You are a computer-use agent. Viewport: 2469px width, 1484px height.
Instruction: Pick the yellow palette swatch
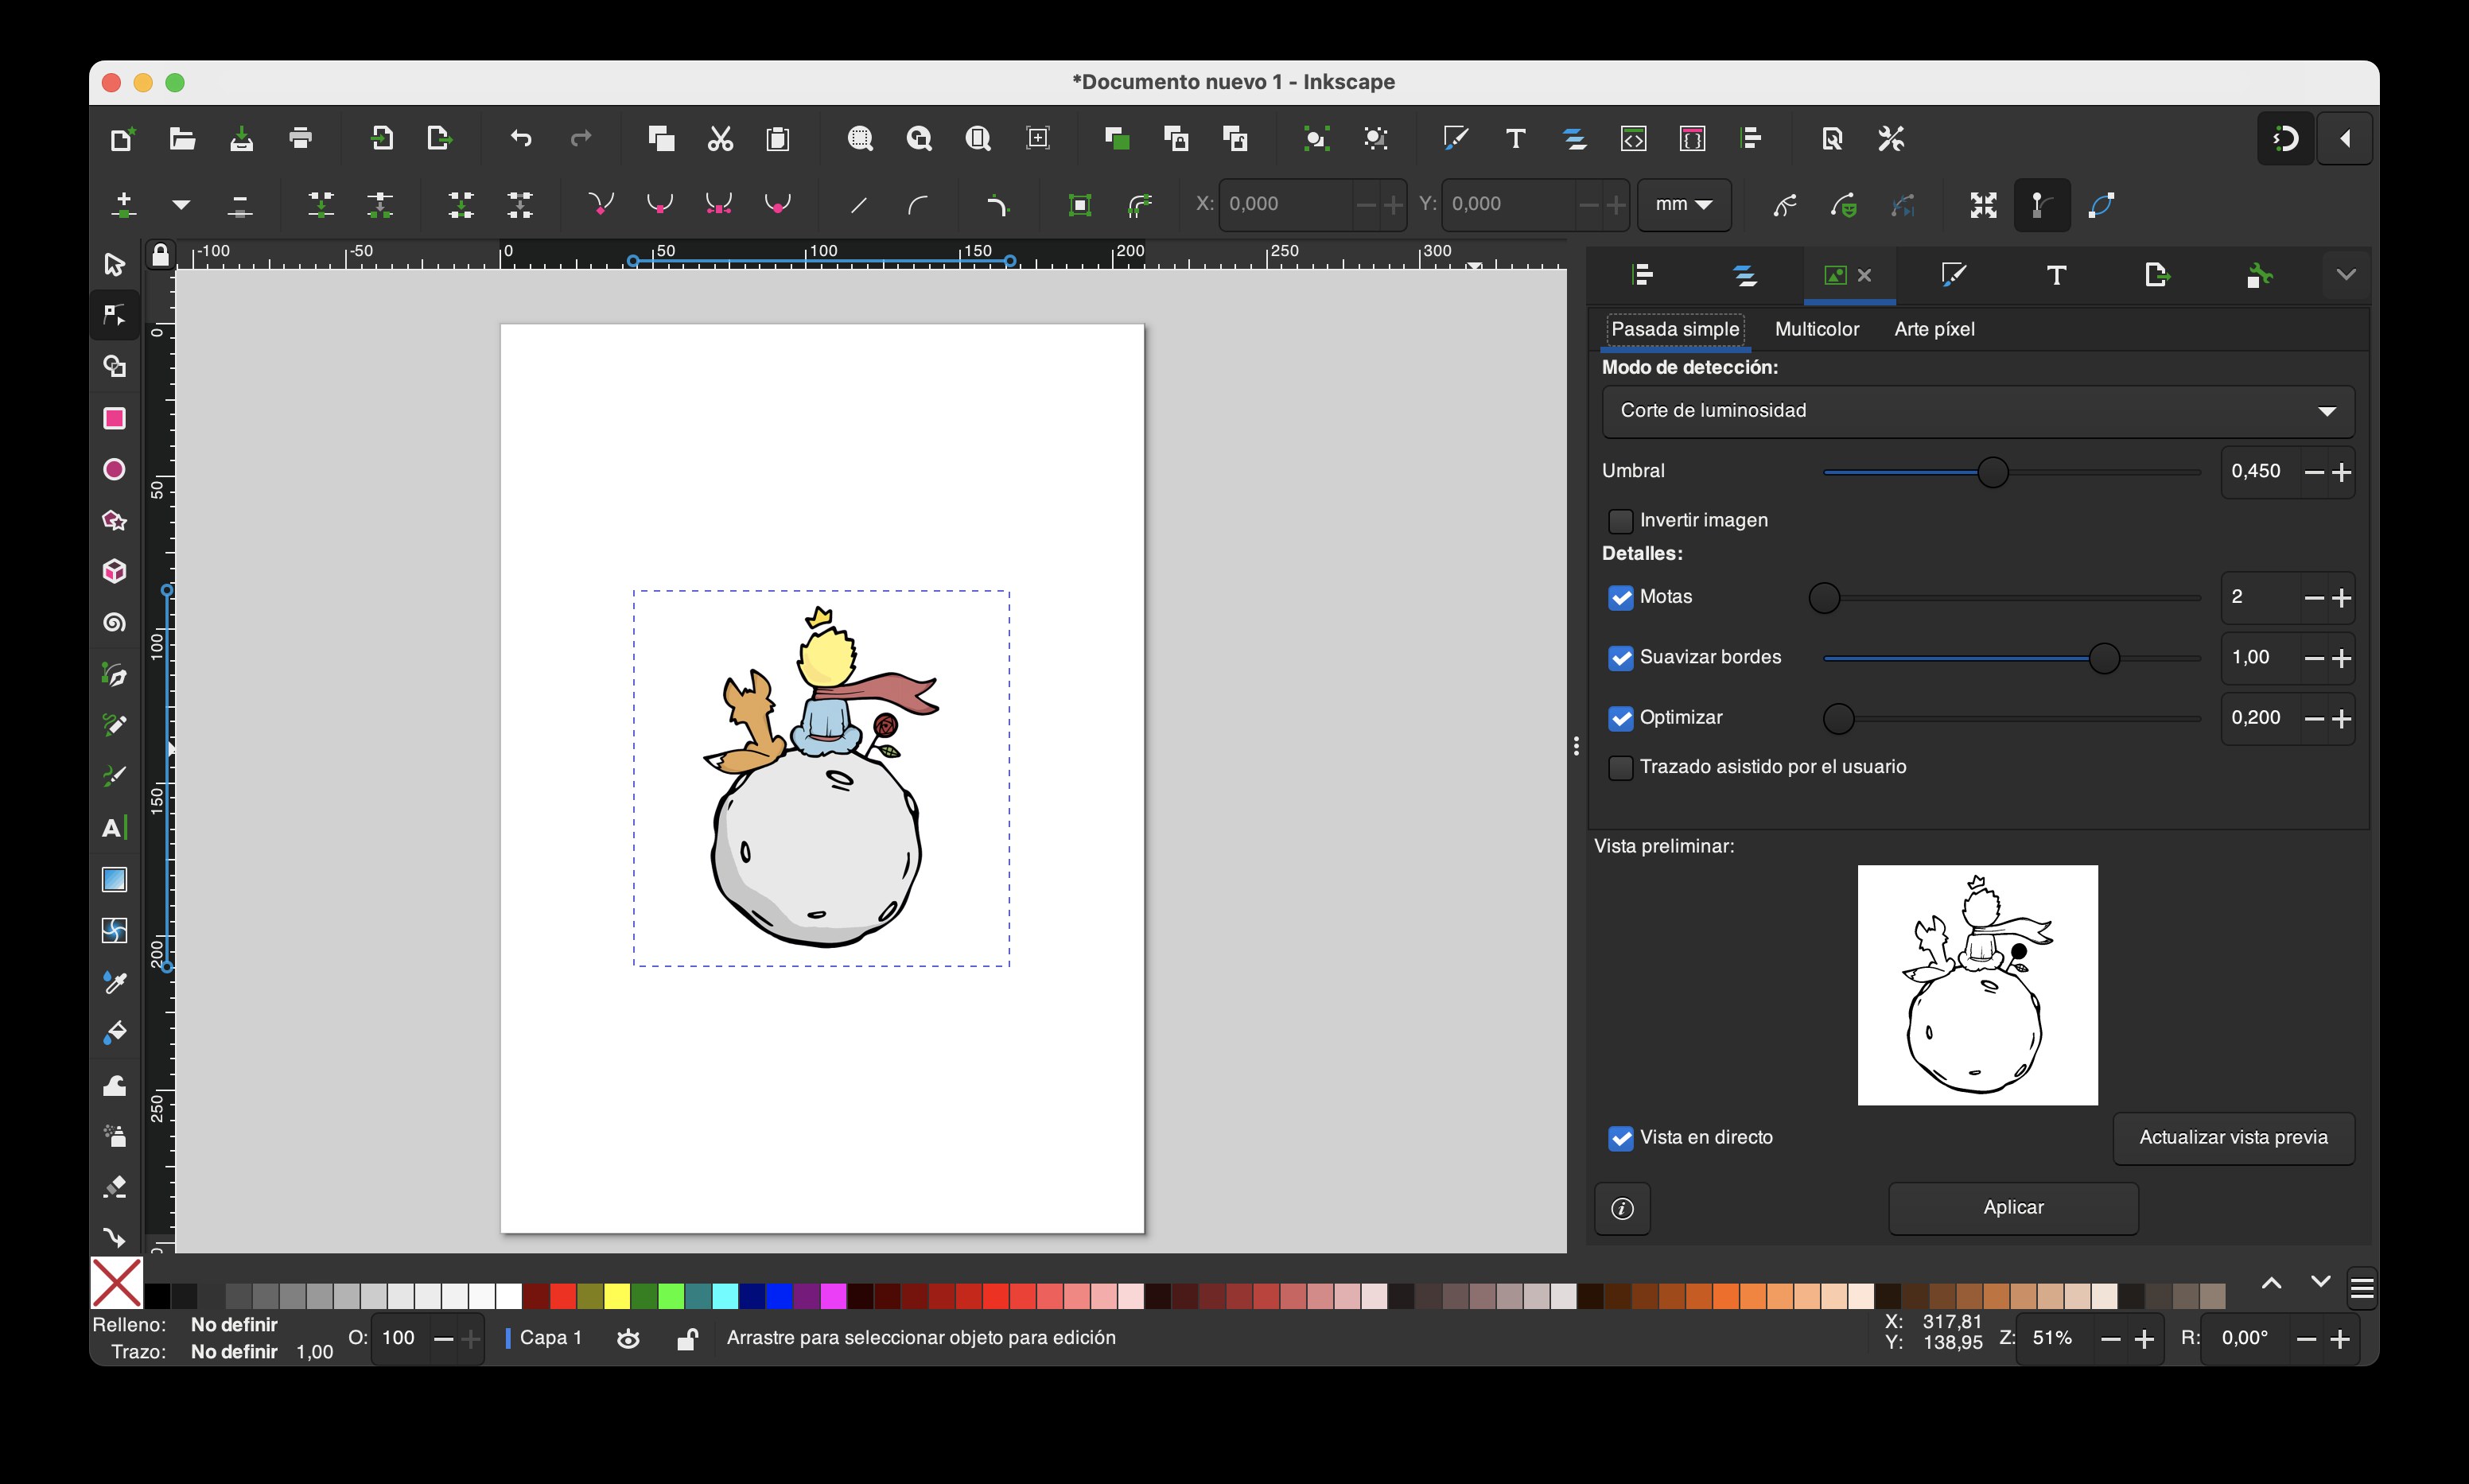(x=617, y=1297)
